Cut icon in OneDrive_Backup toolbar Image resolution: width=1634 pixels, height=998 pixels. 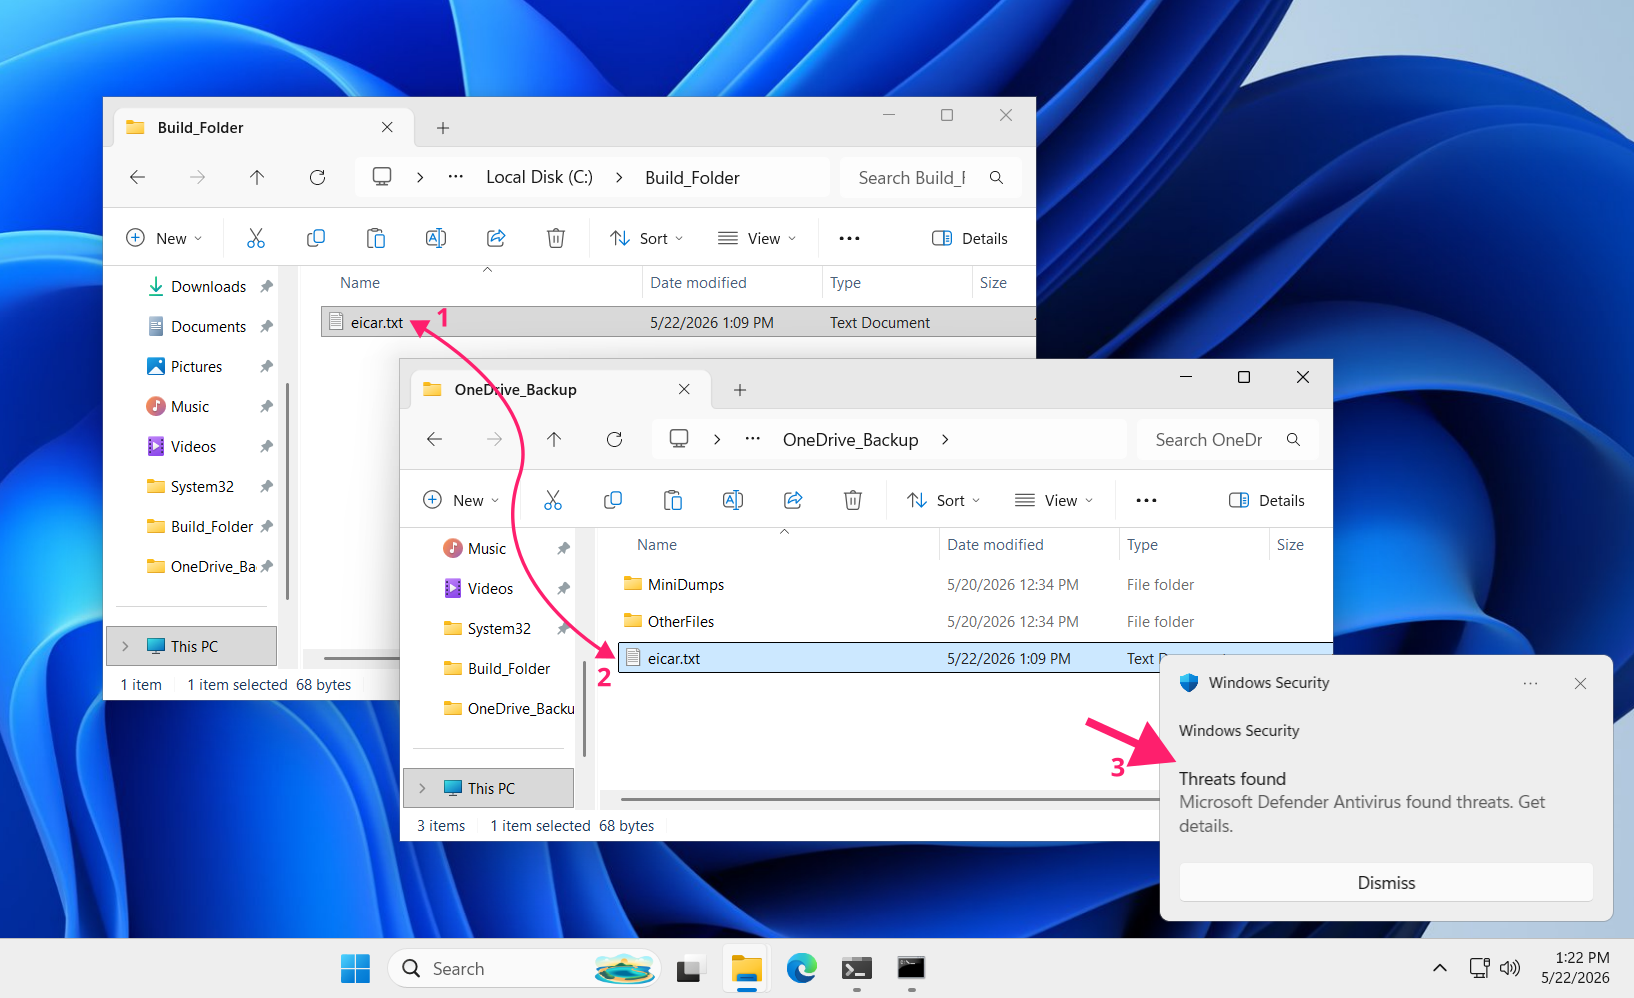[553, 500]
